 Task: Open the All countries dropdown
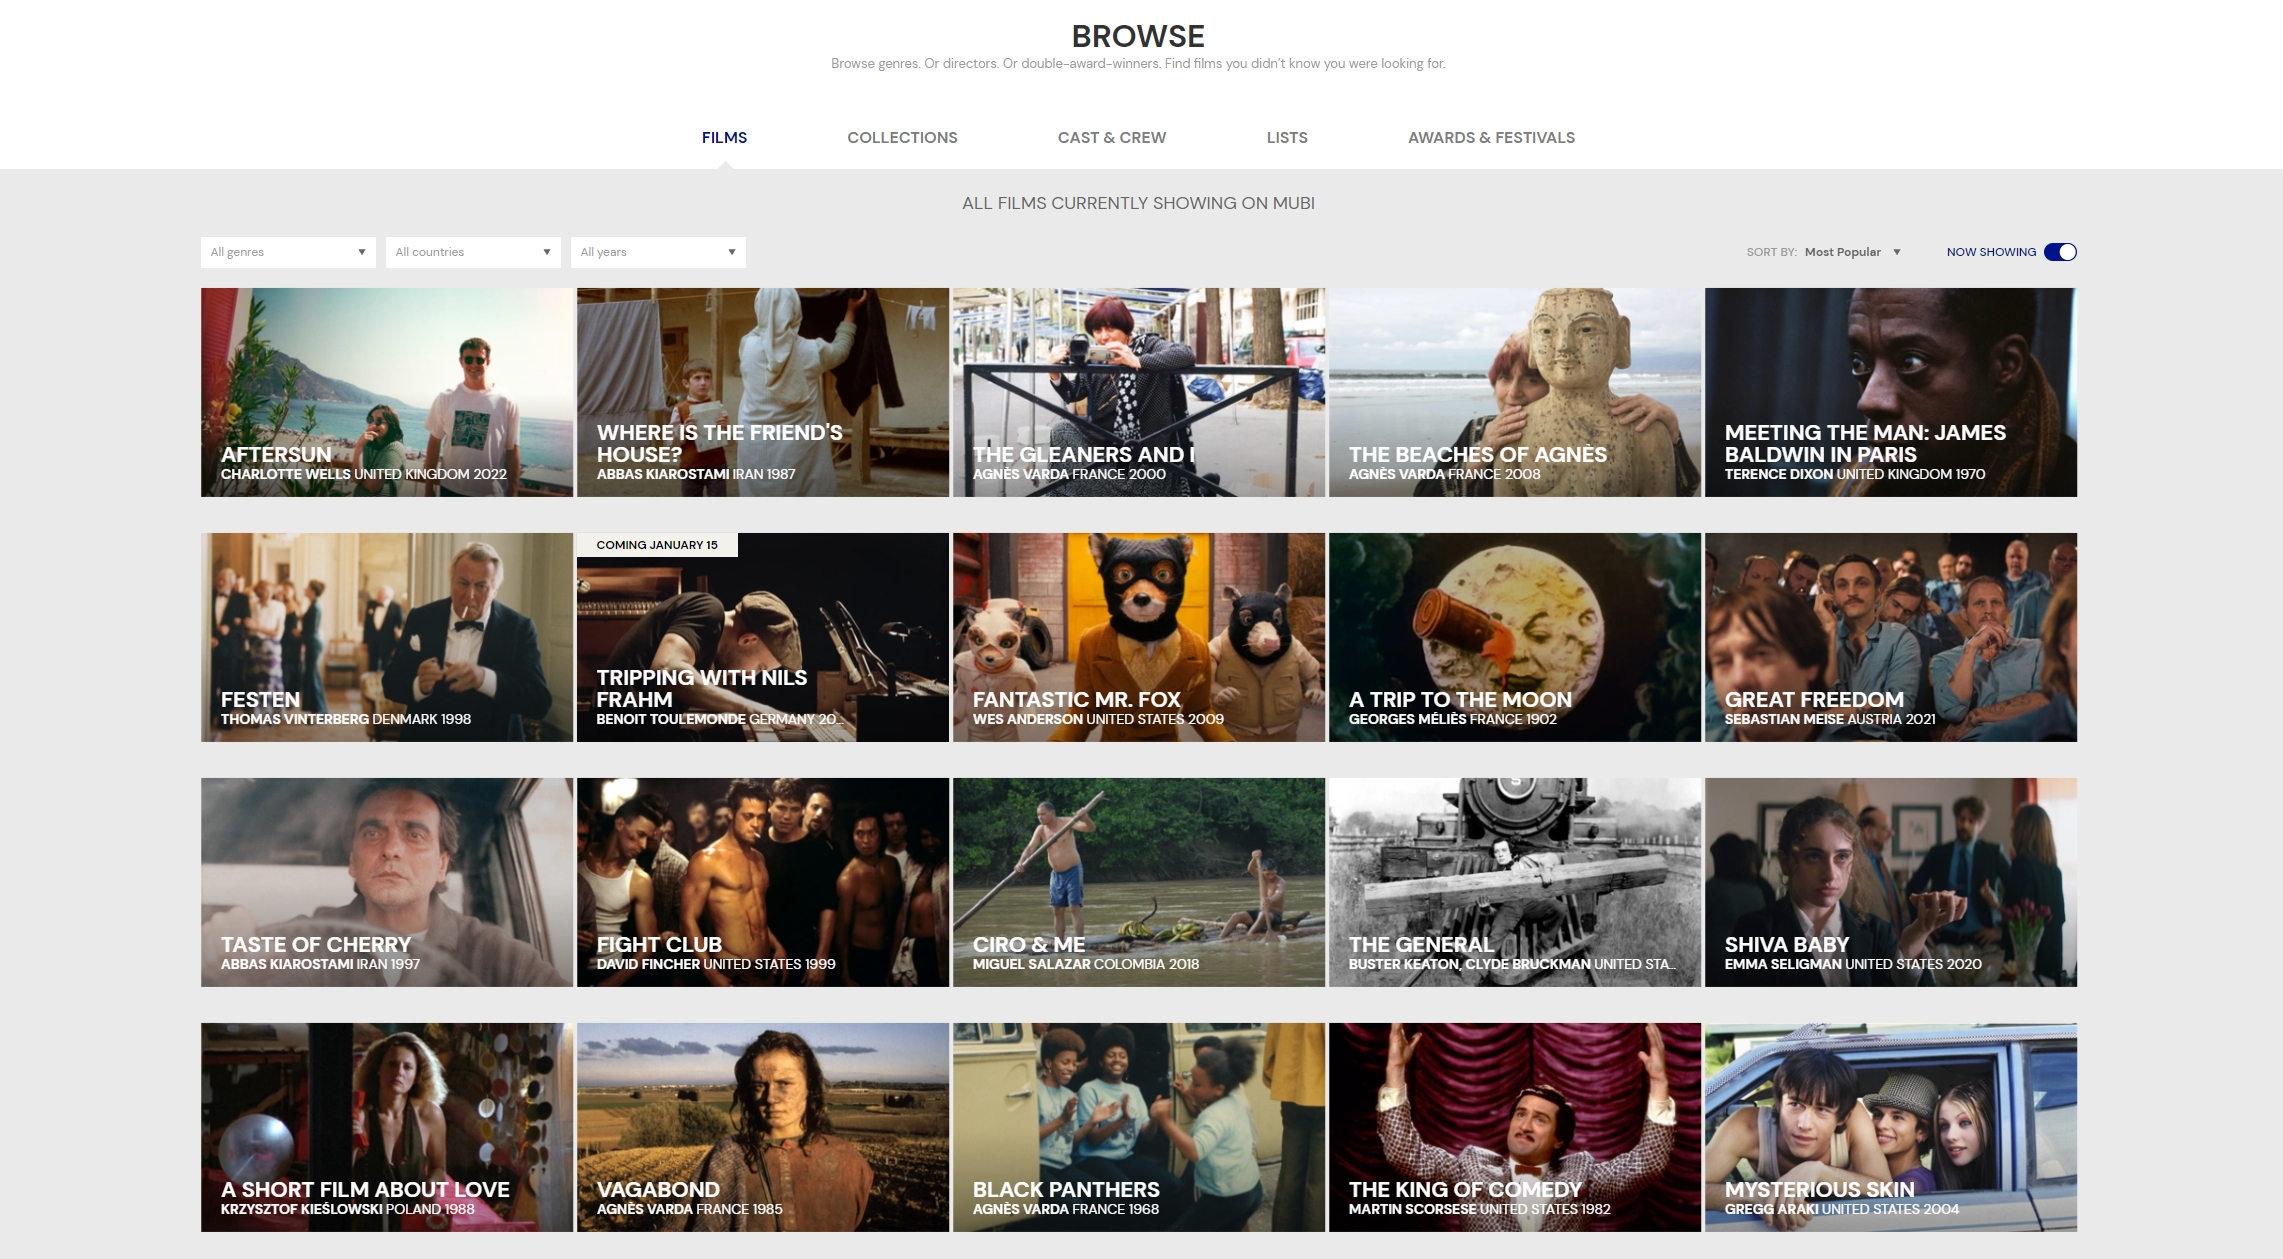(x=472, y=252)
